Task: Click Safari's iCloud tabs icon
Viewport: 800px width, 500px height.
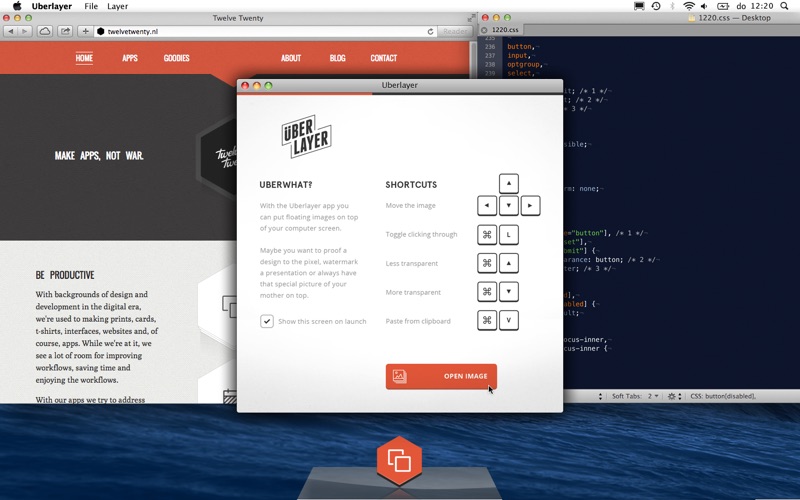Action: click(45, 31)
